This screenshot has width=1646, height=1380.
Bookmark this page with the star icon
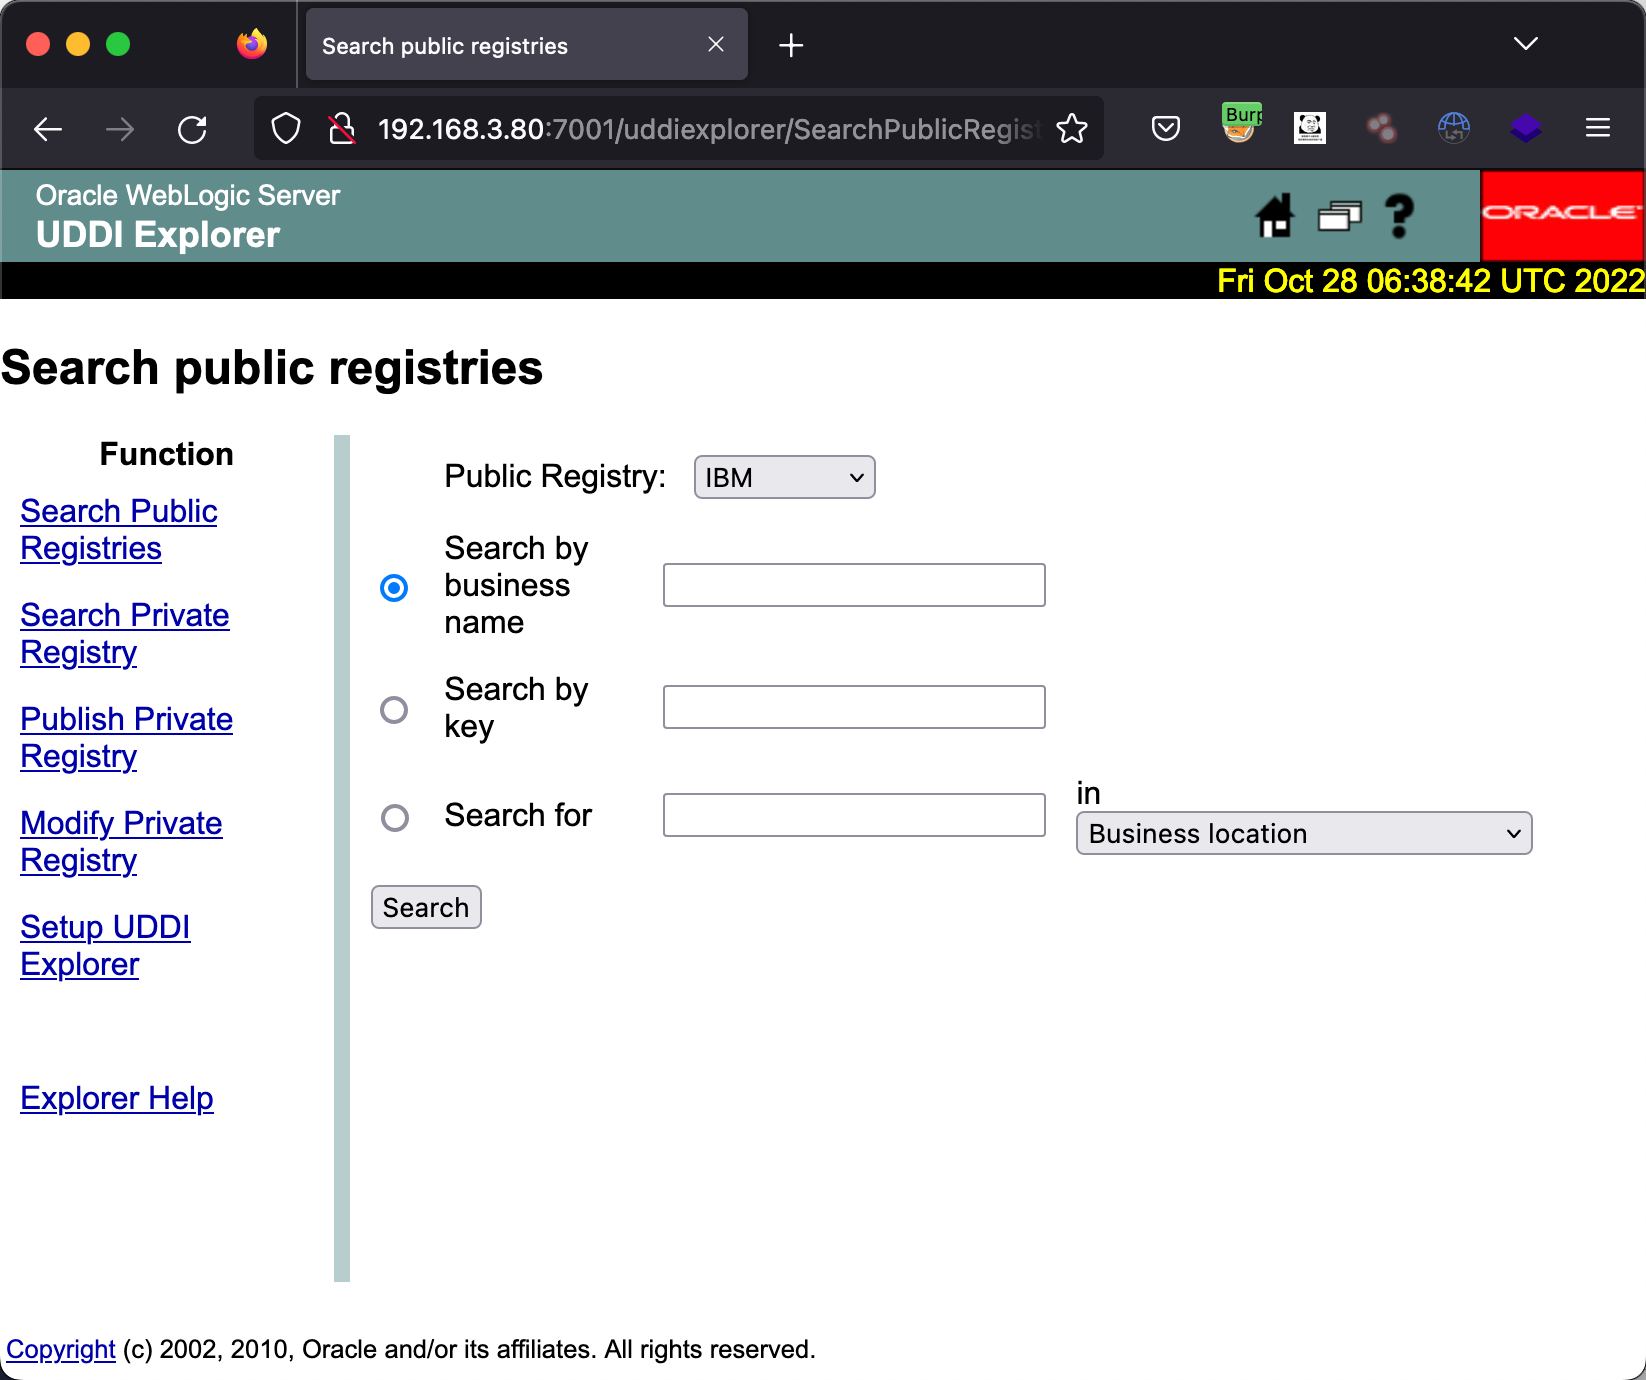coord(1072,129)
